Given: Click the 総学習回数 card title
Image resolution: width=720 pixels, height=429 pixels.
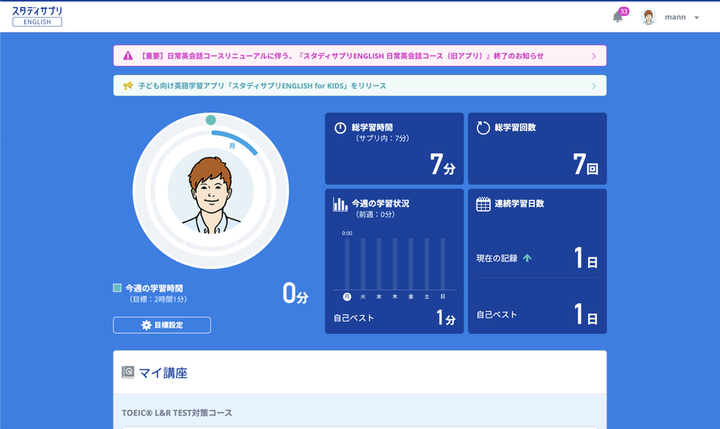Looking at the screenshot, I should point(515,128).
